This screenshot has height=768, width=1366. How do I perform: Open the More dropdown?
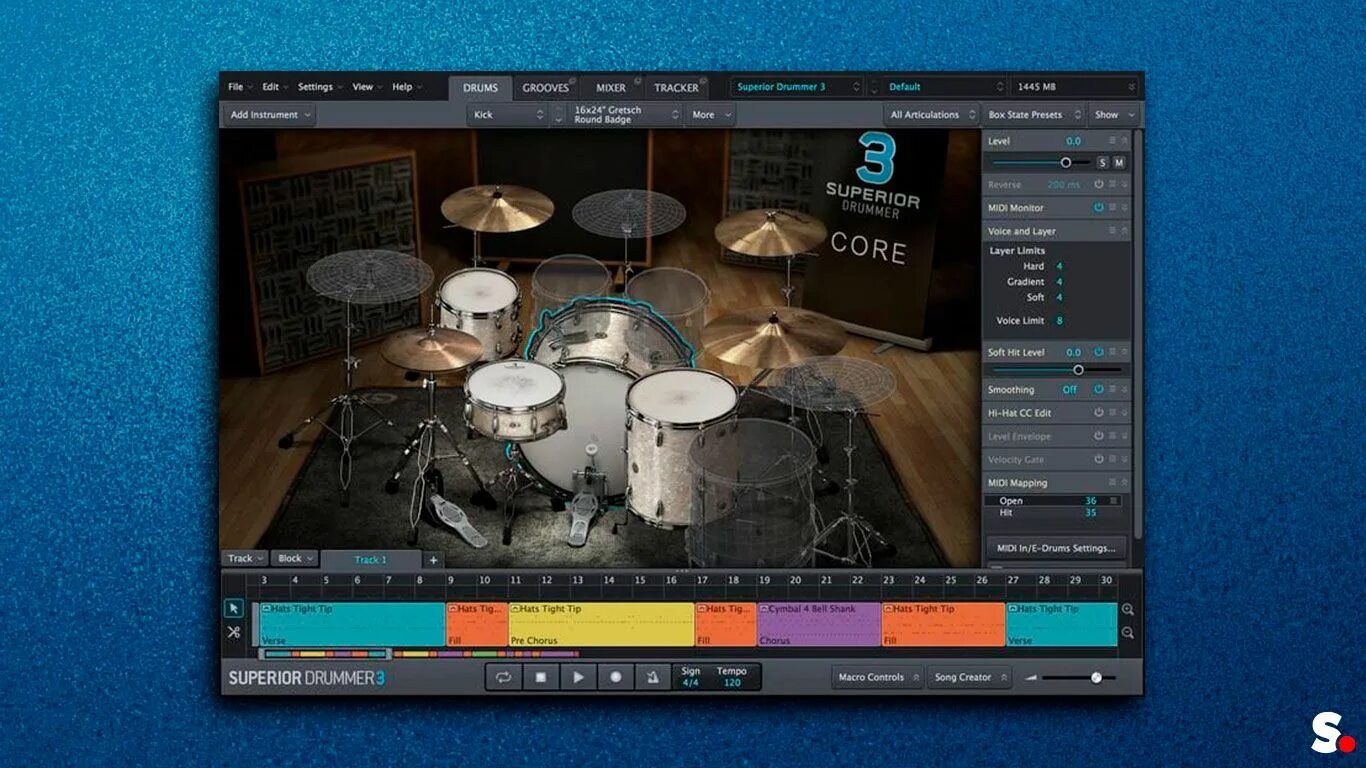point(711,115)
